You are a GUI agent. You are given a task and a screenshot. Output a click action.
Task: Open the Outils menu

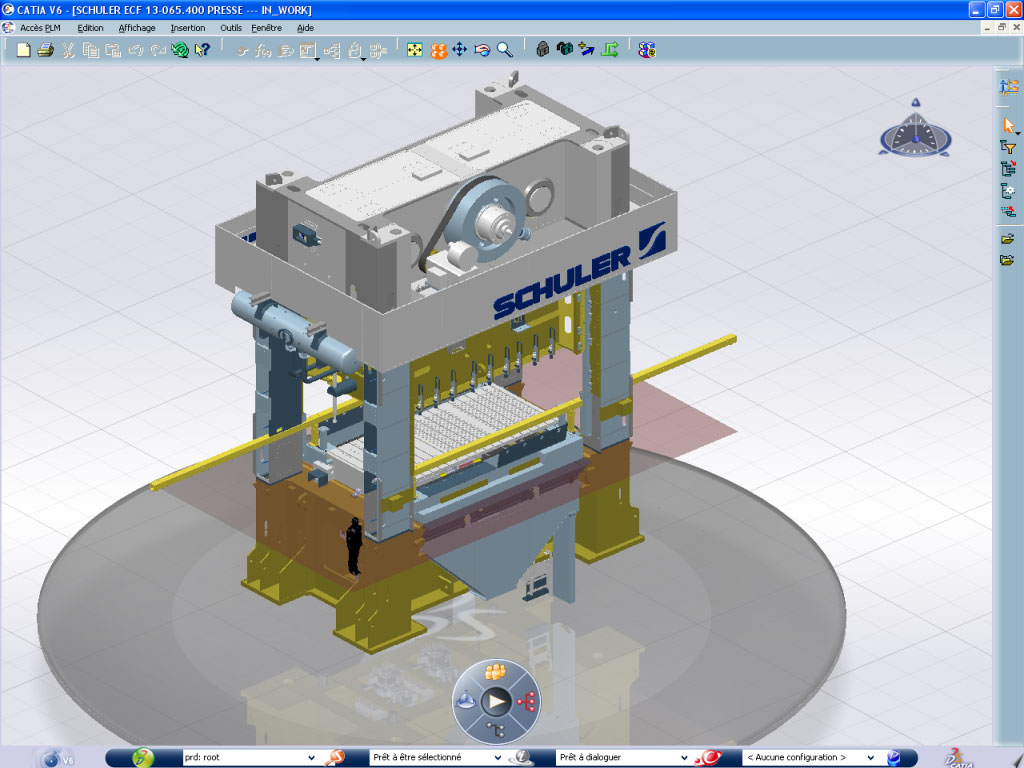[x=231, y=28]
